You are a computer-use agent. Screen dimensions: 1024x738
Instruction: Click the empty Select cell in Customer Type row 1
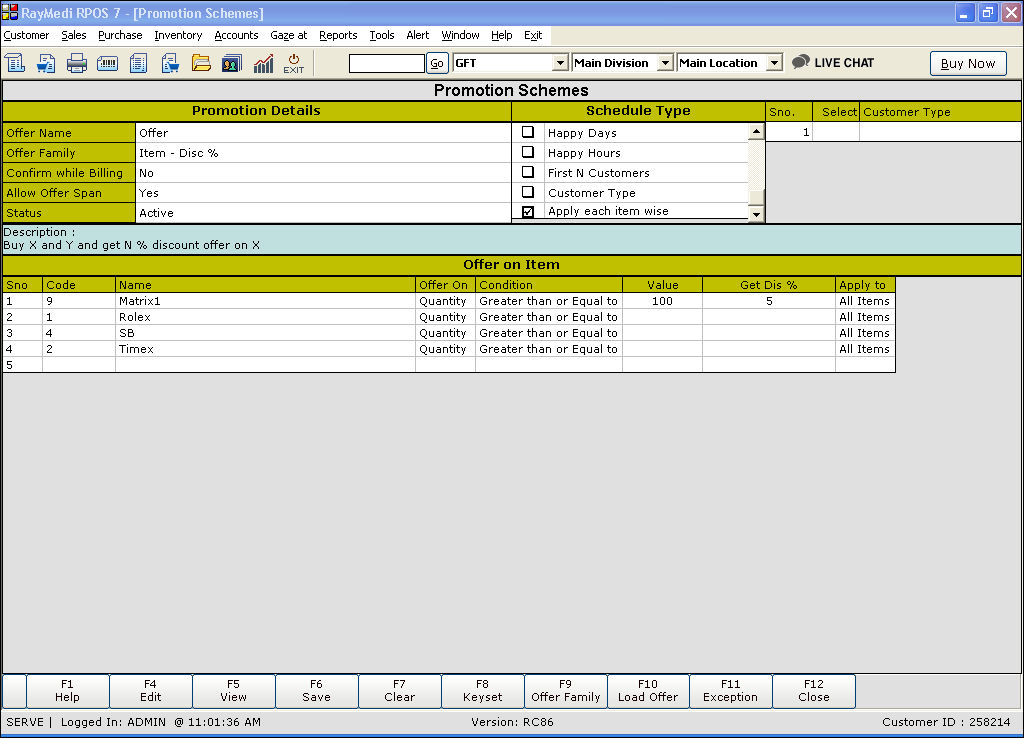coord(835,132)
